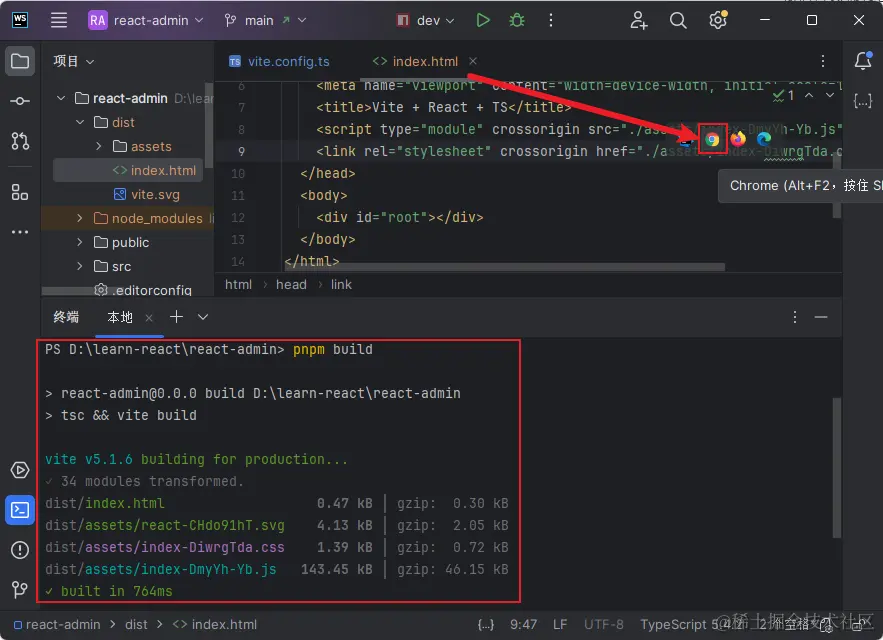Open the 项目 view dropdown
This screenshot has height=640, width=883.
click(x=74, y=61)
